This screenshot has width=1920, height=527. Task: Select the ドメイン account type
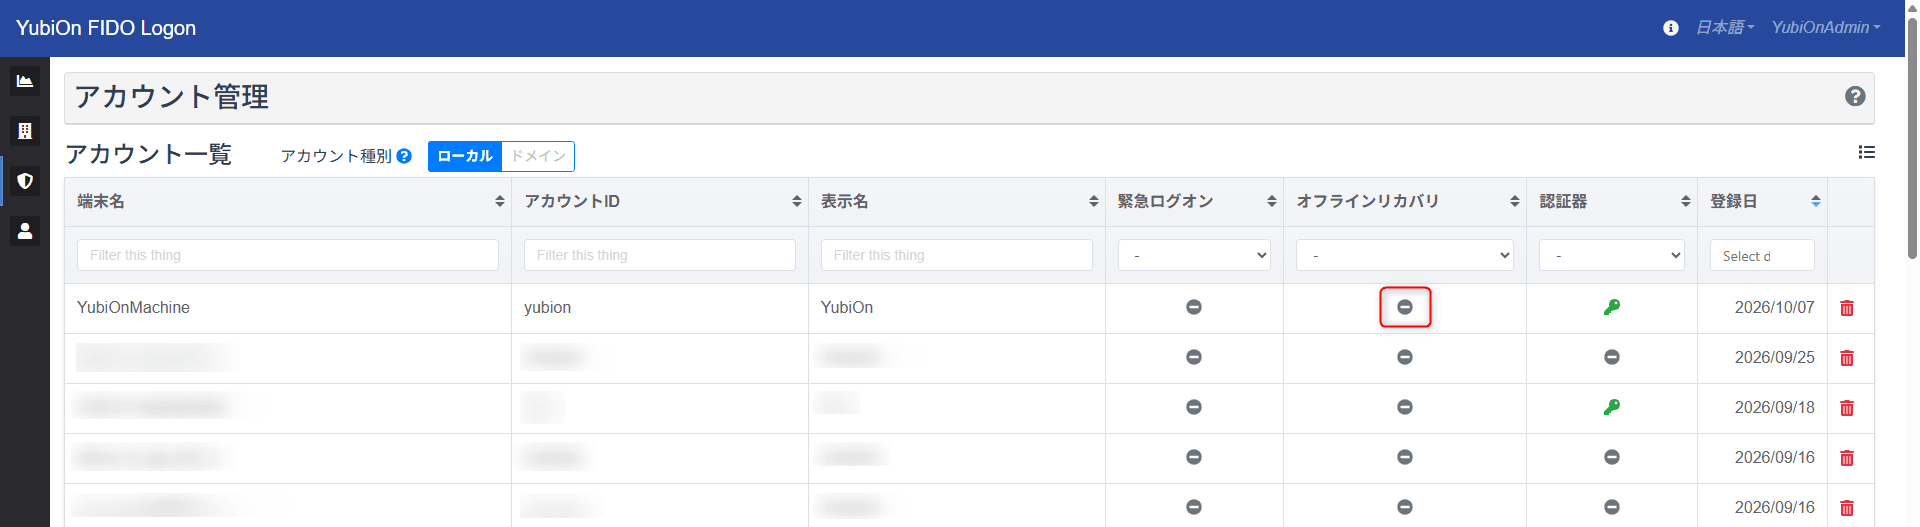pyautogui.click(x=538, y=156)
